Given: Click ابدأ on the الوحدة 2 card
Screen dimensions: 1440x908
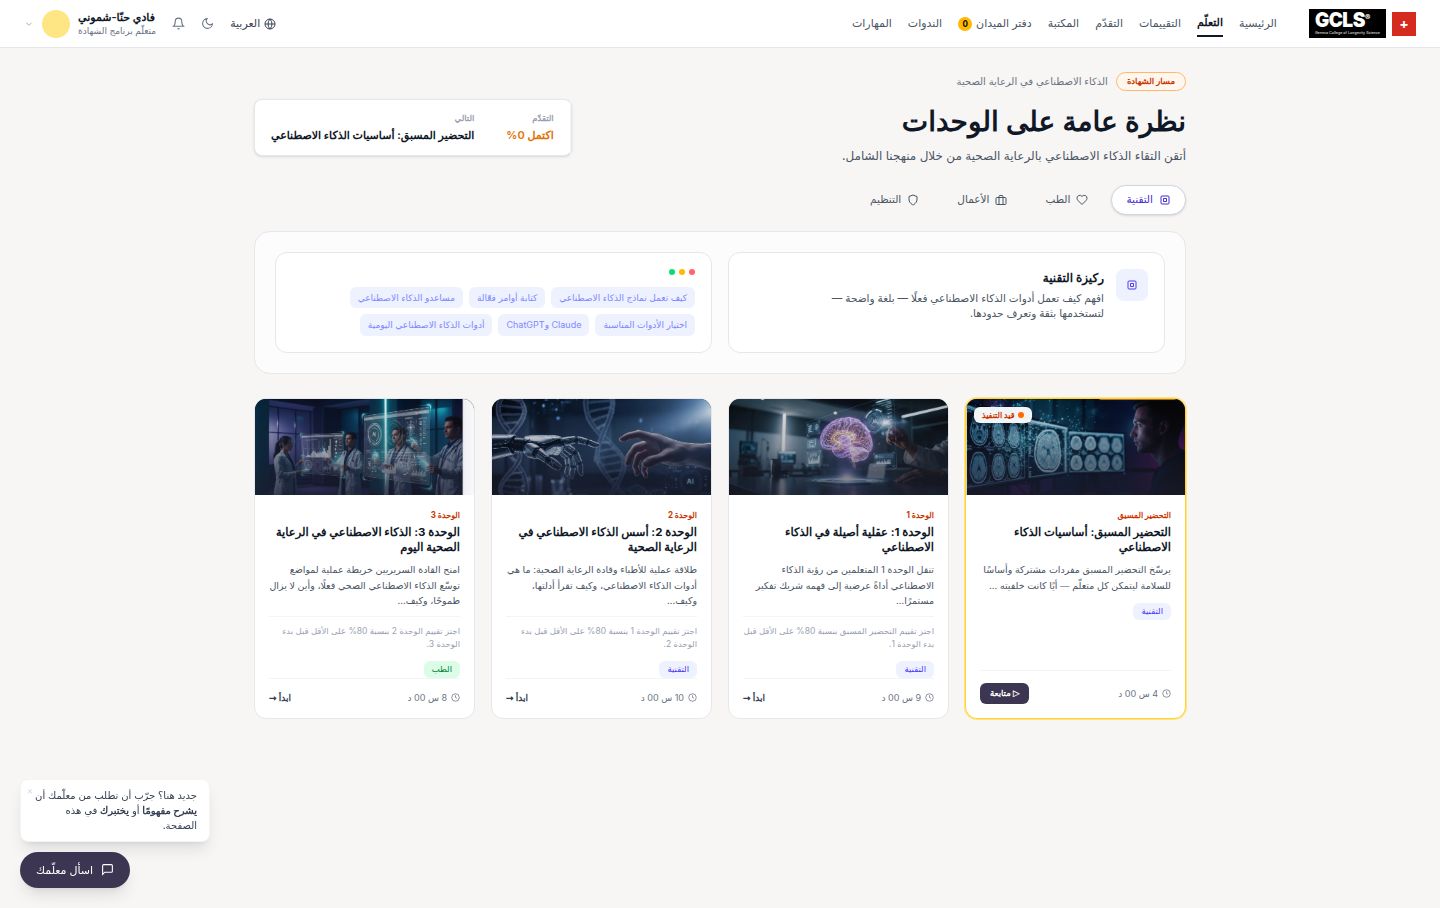Looking at the screenshot, I should coord(517,698).
